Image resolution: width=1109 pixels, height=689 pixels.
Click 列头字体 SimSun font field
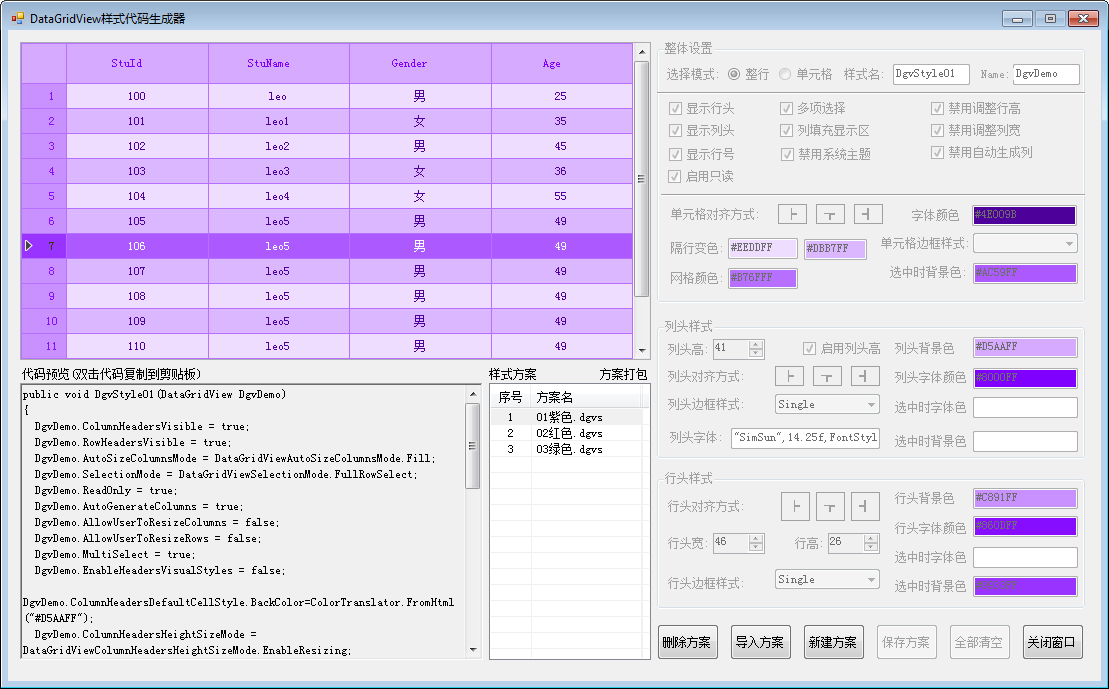(x=805, y=438)
